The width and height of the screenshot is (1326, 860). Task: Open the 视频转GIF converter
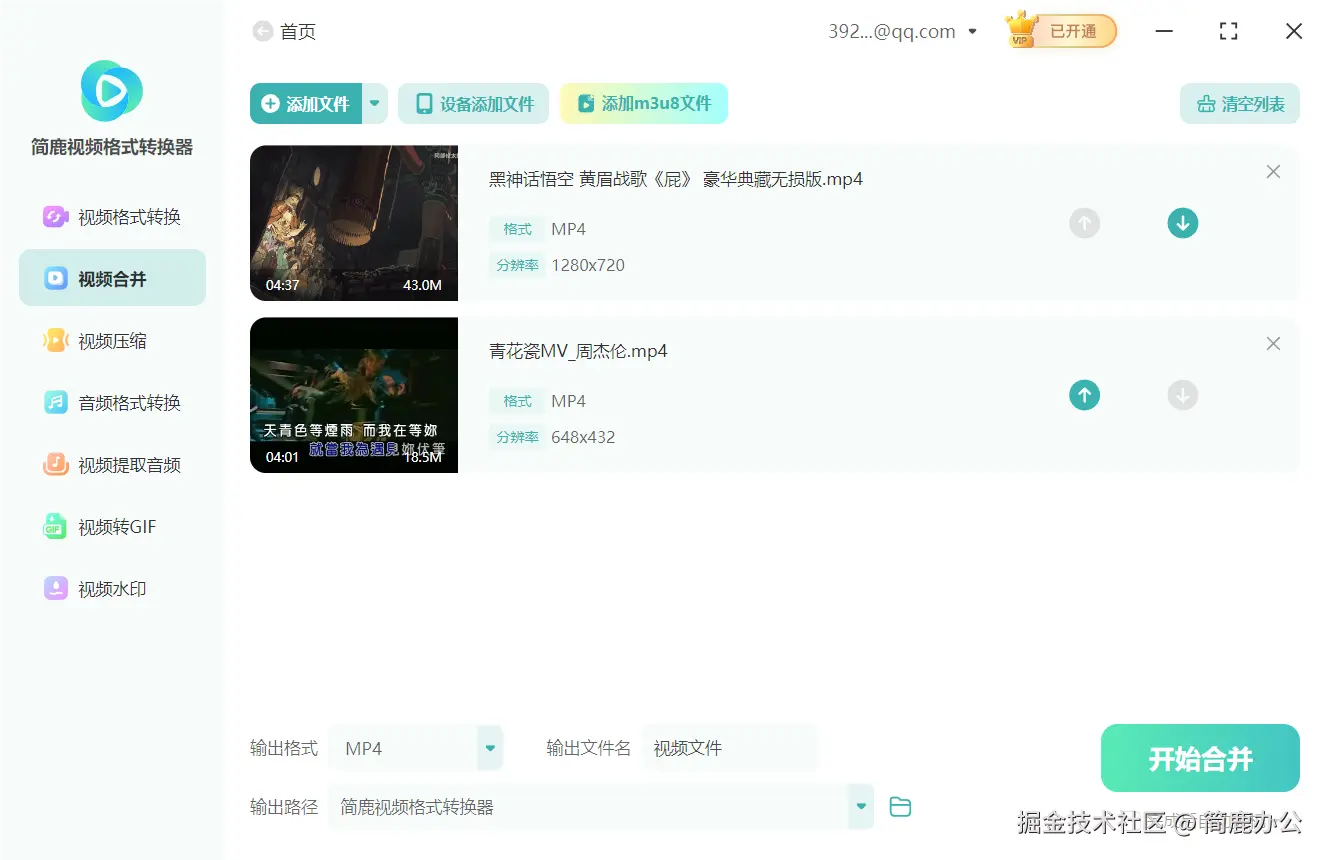pos(111,526)
